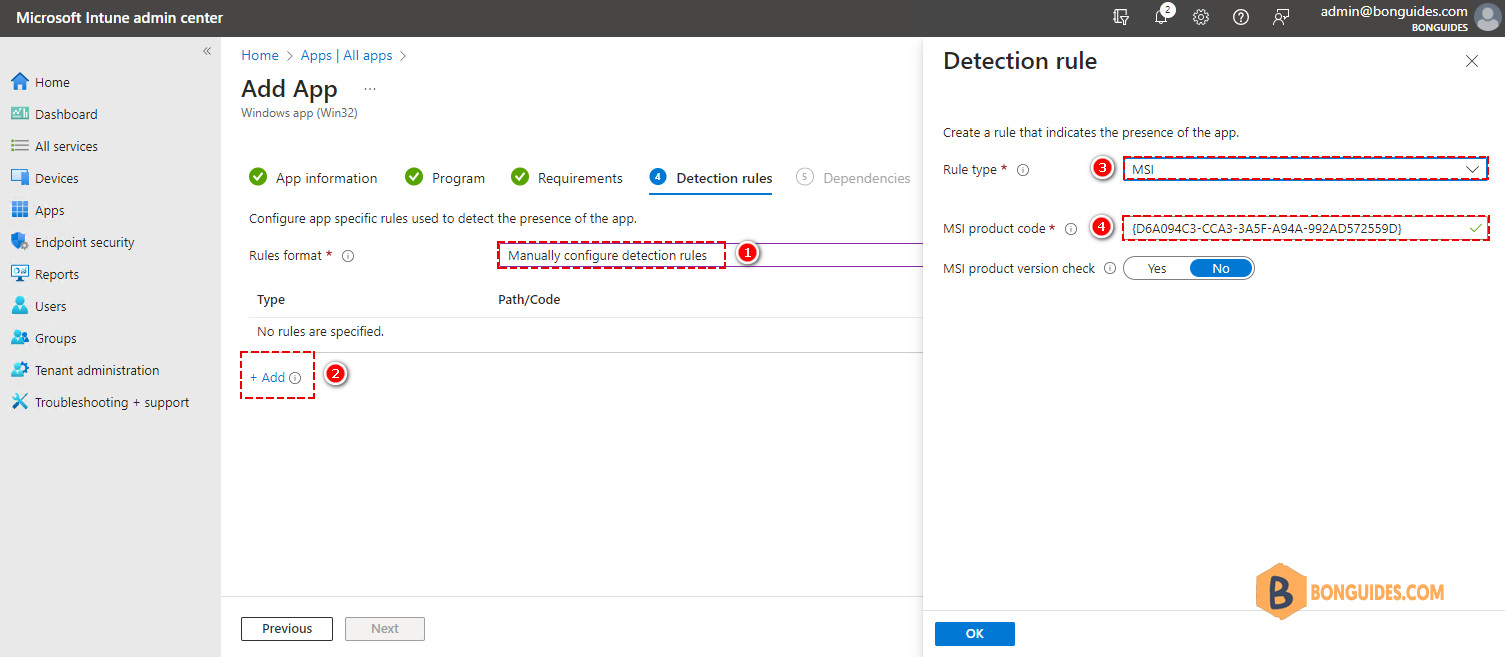Screen dimensions: 1505x657
Task: Click the Previous button
Action: pyautogui.click(x=287, y=629)
